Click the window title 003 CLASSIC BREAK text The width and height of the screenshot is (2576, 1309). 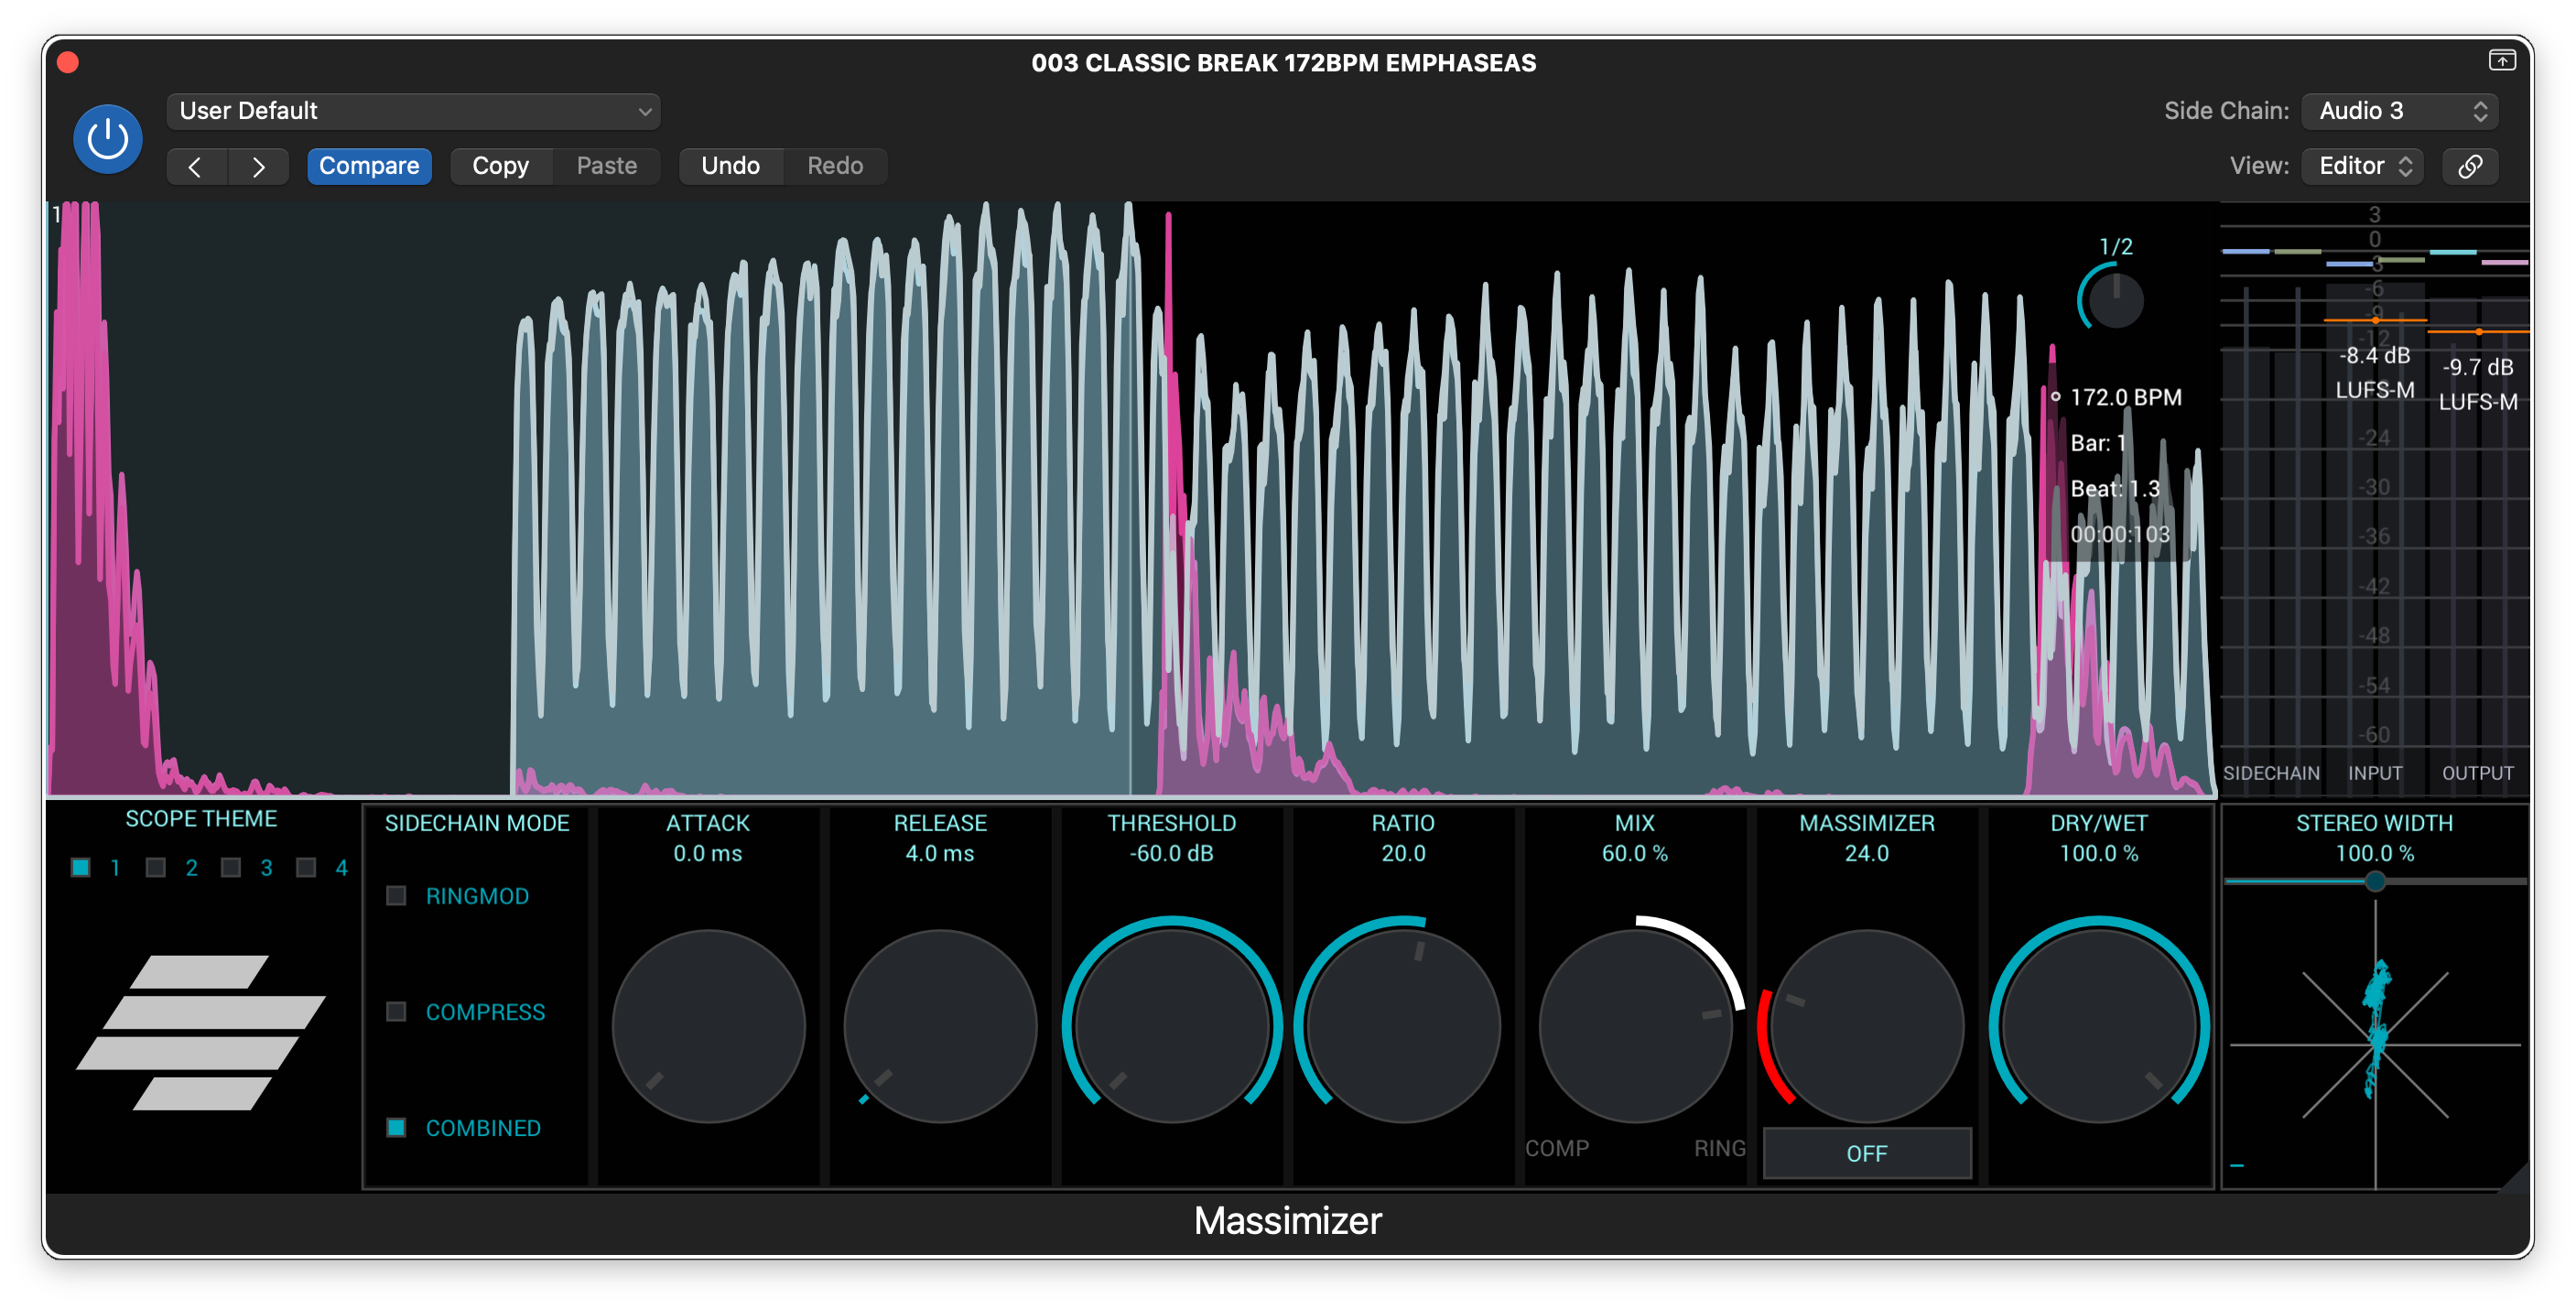click(1284, 63)
